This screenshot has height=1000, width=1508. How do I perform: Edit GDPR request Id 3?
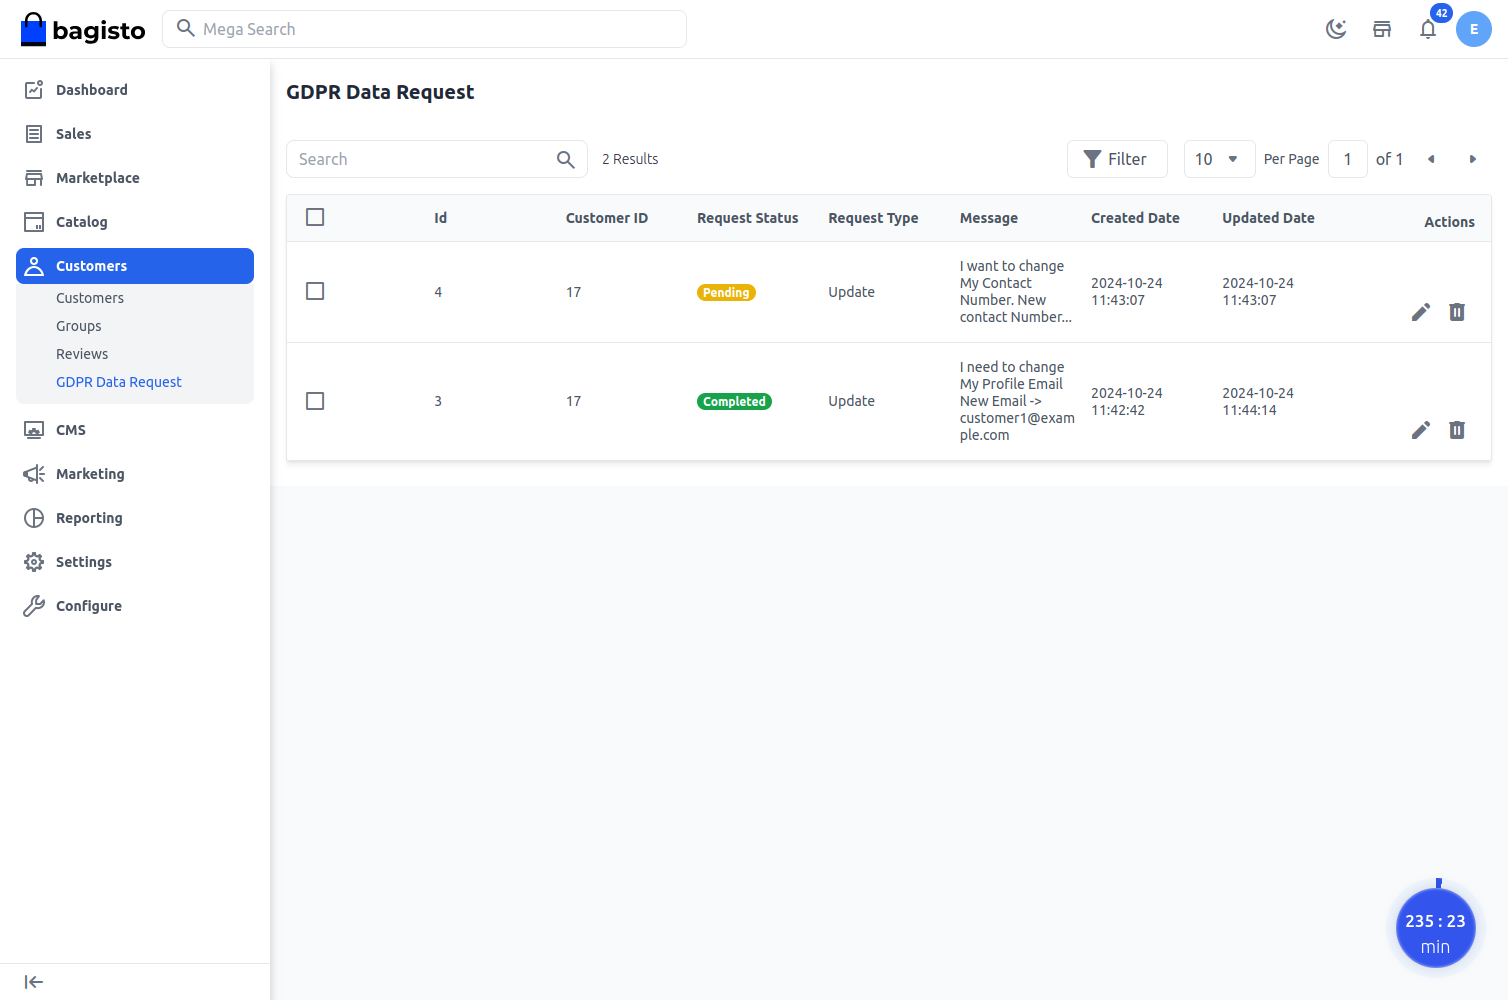pos(1421,430)
